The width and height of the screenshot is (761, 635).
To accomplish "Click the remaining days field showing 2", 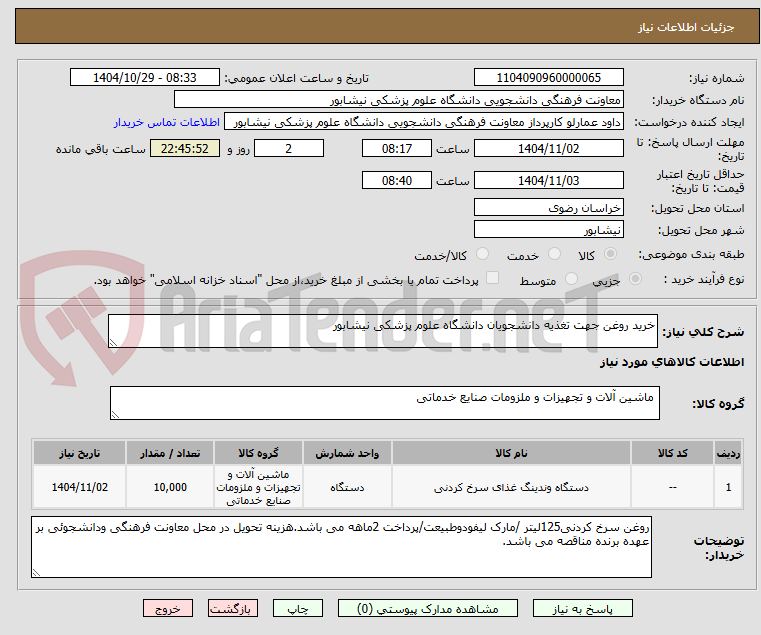I will [289, 149].
